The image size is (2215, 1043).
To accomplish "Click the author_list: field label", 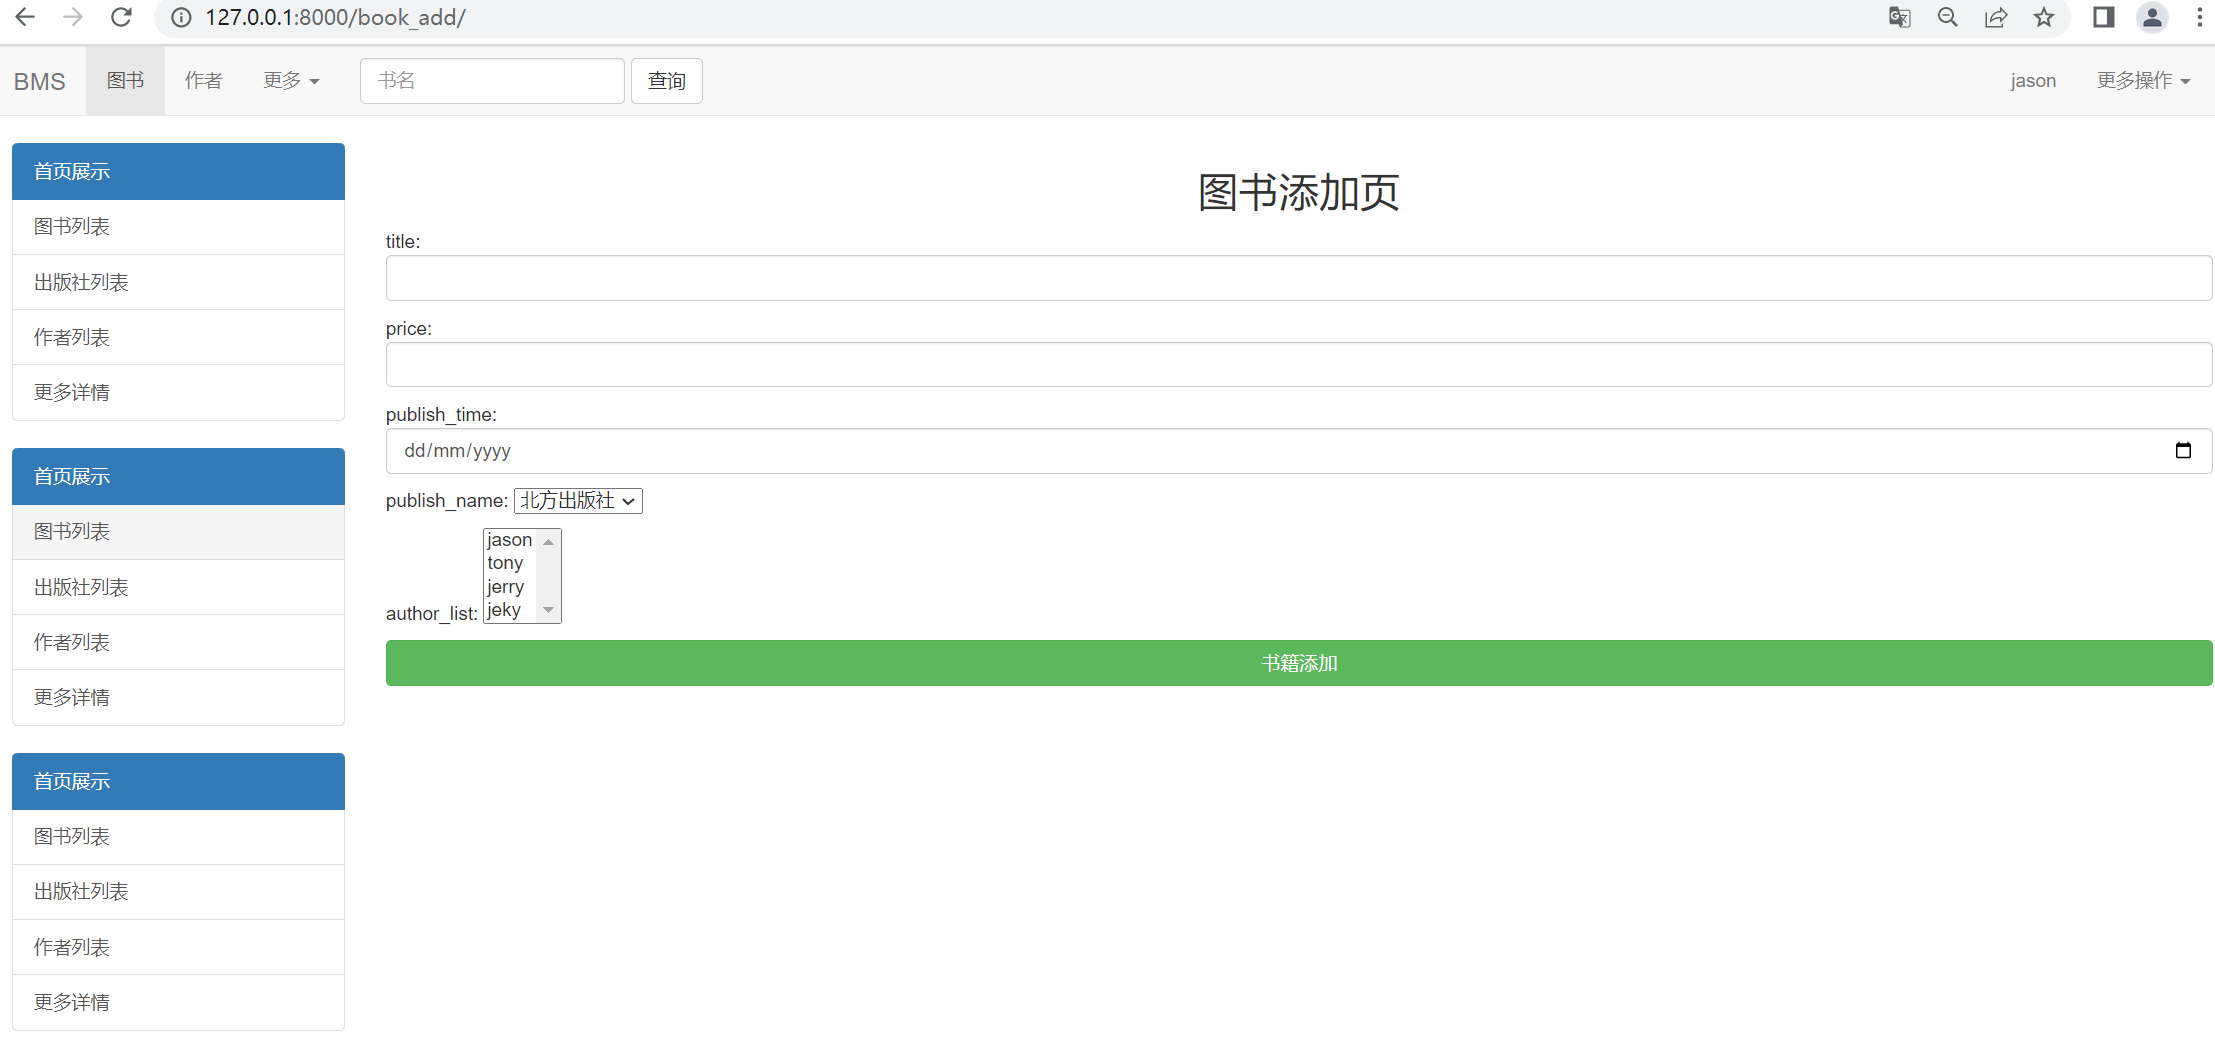I will 432,613.
